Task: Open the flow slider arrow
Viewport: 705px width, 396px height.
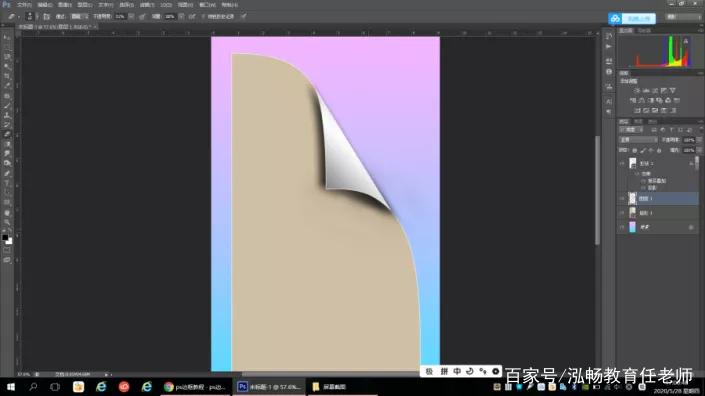Action: pos(181,17)
